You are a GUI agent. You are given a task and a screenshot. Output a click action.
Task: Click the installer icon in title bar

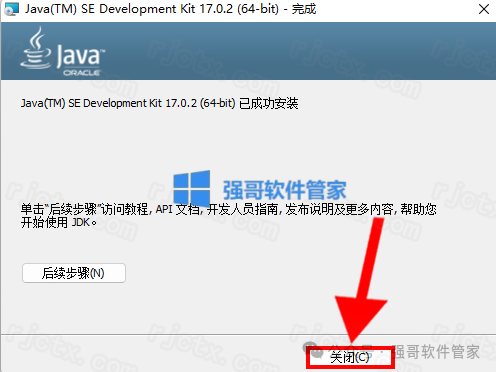point(11,9)
